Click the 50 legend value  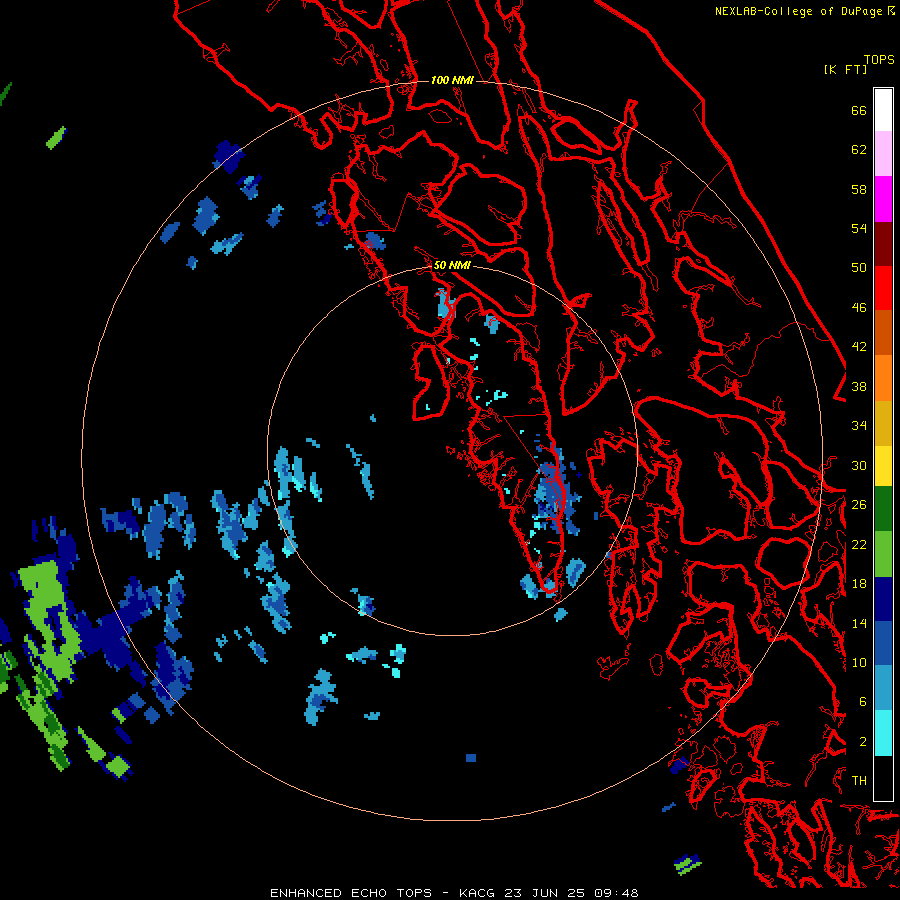(859, 267)
